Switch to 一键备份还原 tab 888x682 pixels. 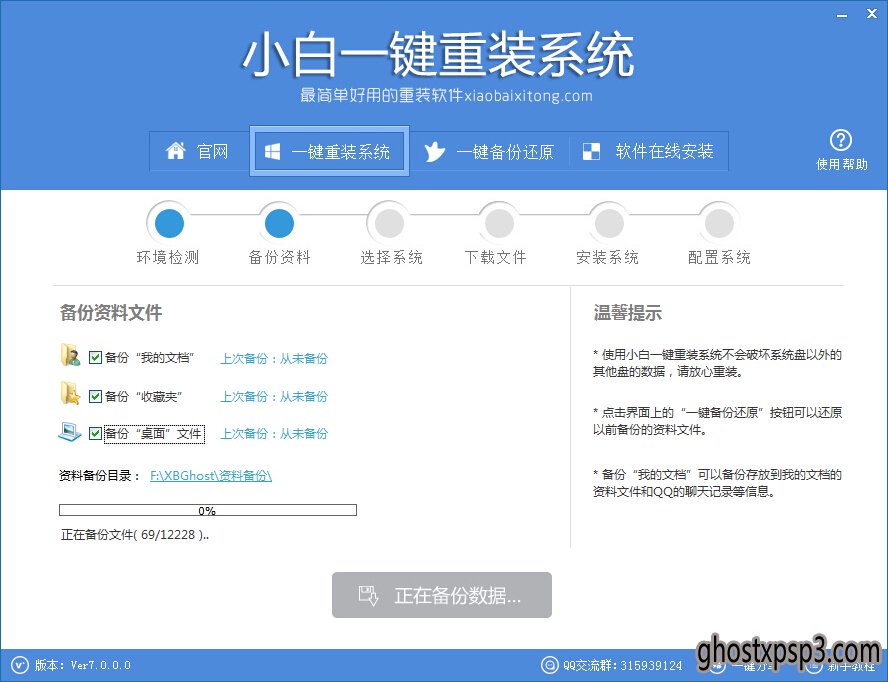coord(489,151)
